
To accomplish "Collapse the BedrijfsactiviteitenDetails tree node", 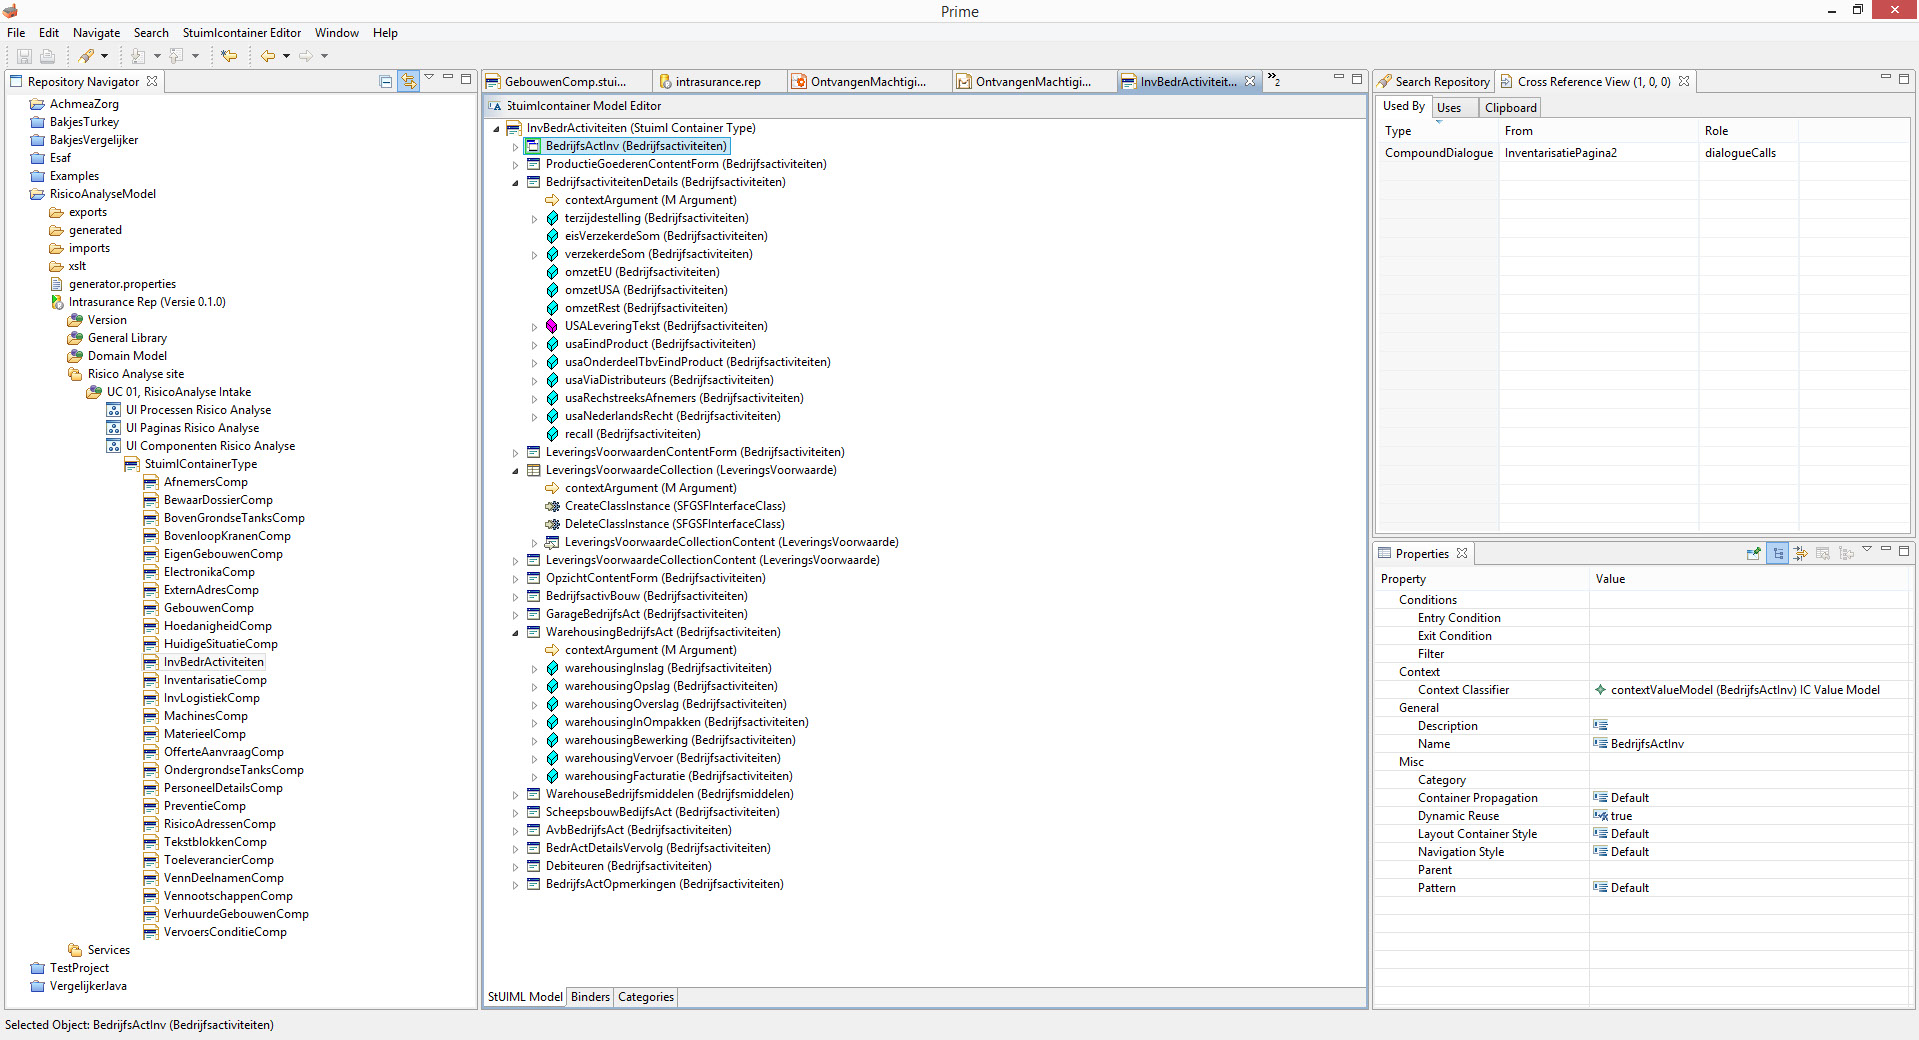I will pyautogui.click(x=516, y=183).
